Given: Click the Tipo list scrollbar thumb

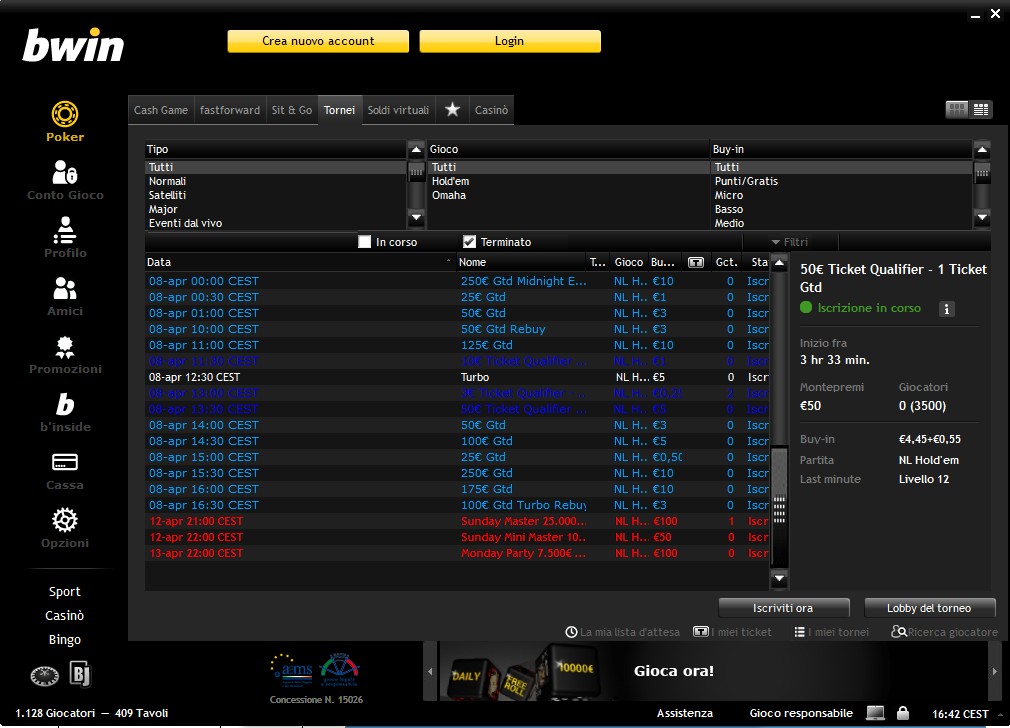Looking at the screenshot, I should (x=416, y=172).
